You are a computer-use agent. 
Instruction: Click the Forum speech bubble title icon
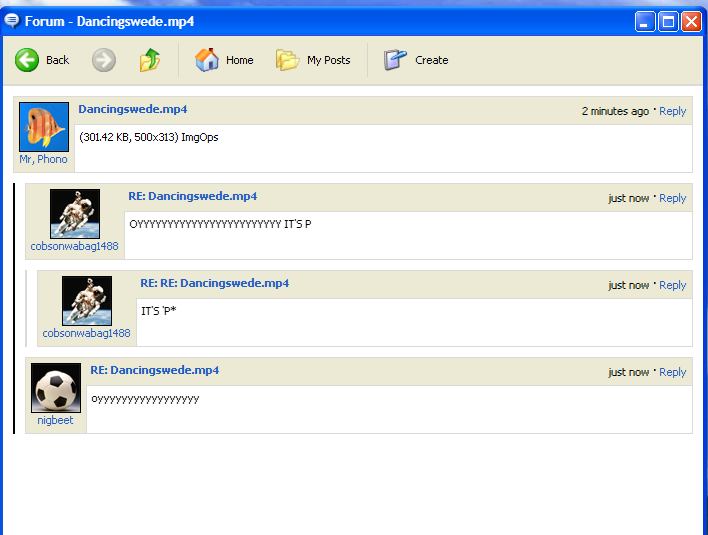12,20
